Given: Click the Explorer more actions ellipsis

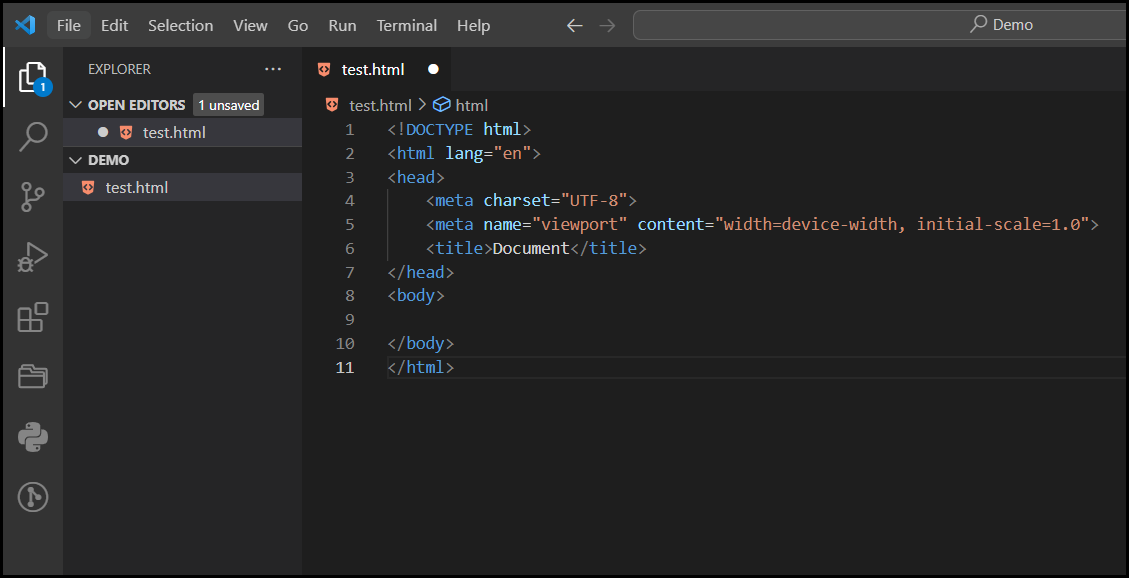Looking at the screenshot, I should coord(273,69).
